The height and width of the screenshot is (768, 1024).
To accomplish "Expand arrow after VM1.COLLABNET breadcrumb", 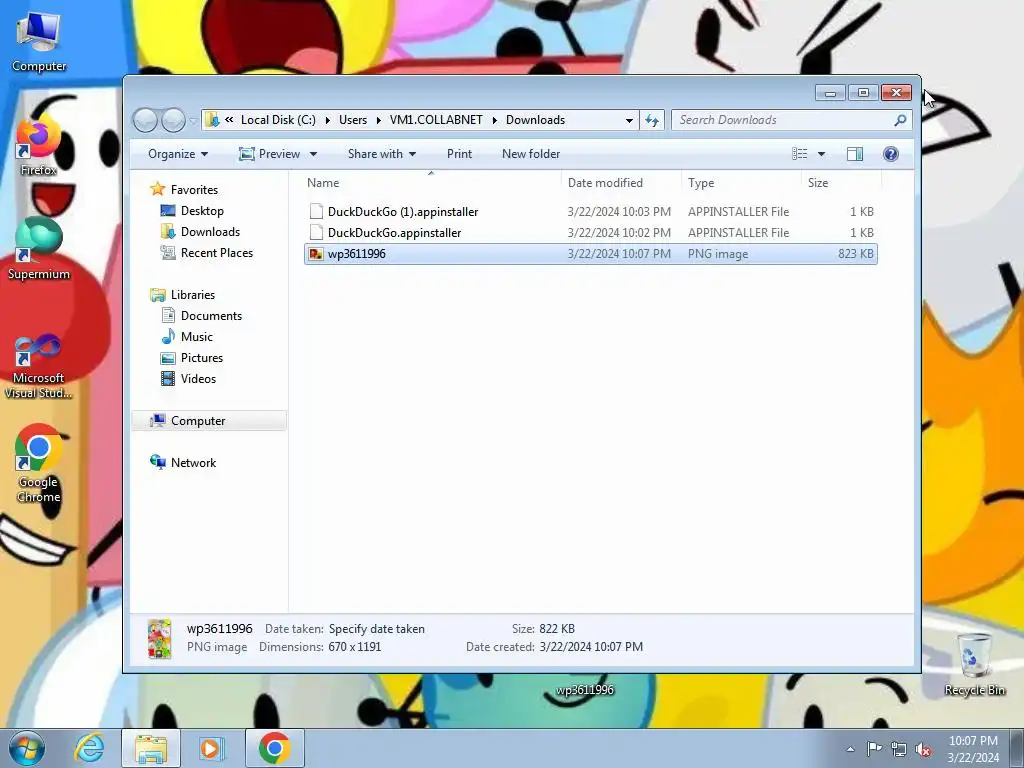I will pos(494,120).
